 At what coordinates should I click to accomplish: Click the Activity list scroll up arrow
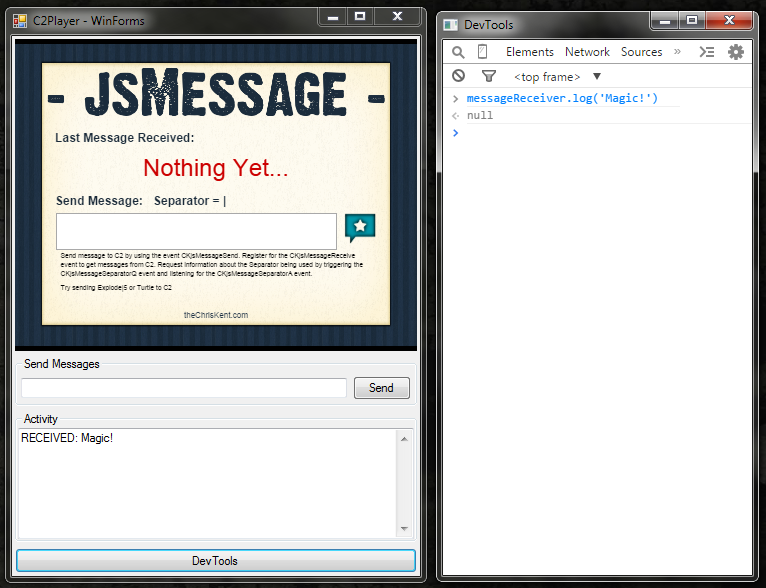click(x=404, y=439)
